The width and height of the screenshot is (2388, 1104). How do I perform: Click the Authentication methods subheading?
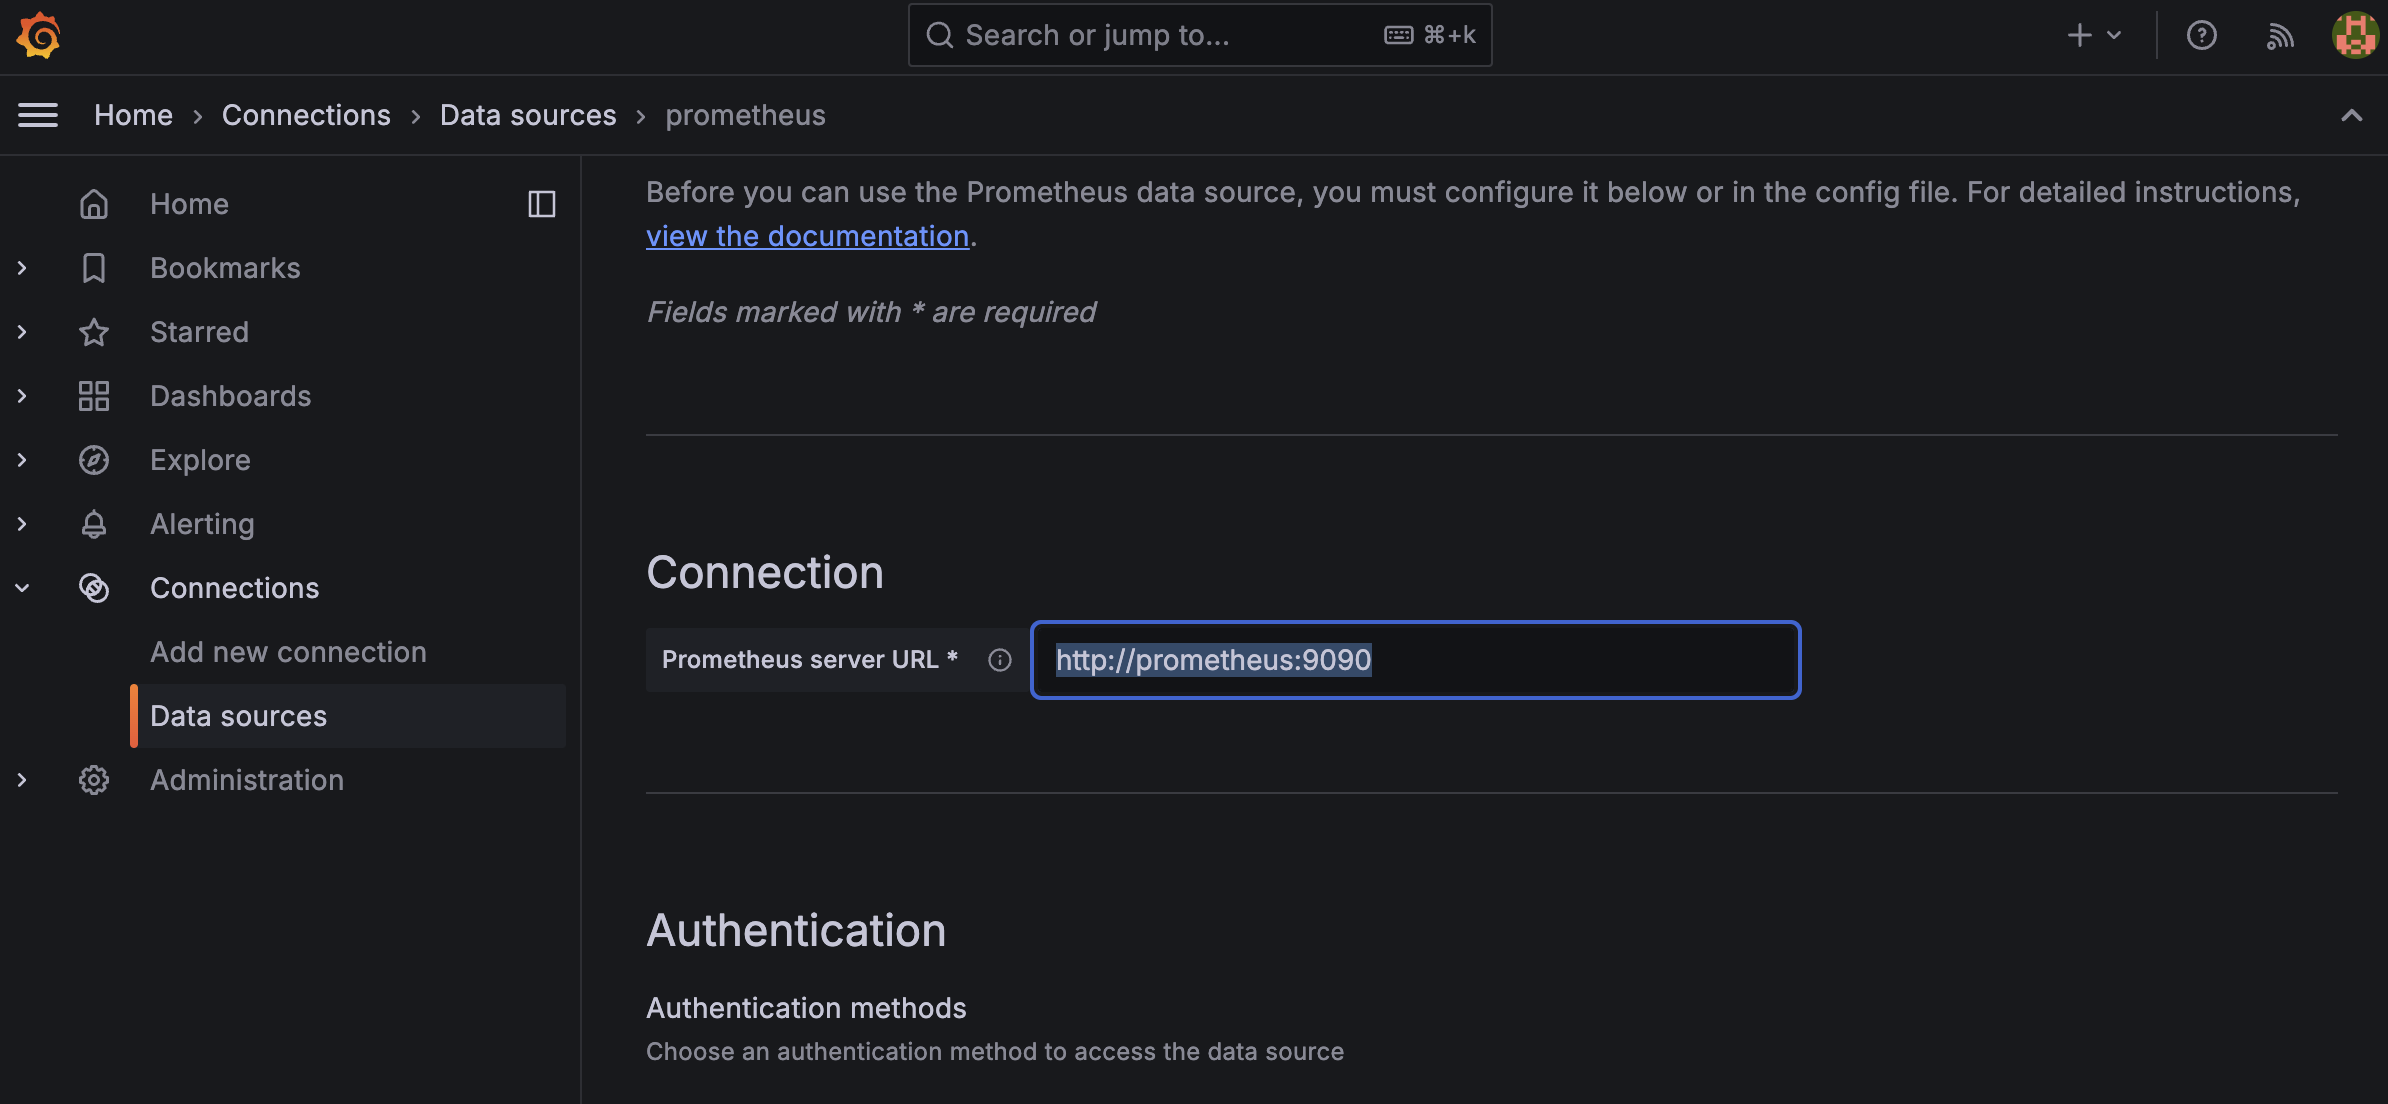[x=806, y=1008]
